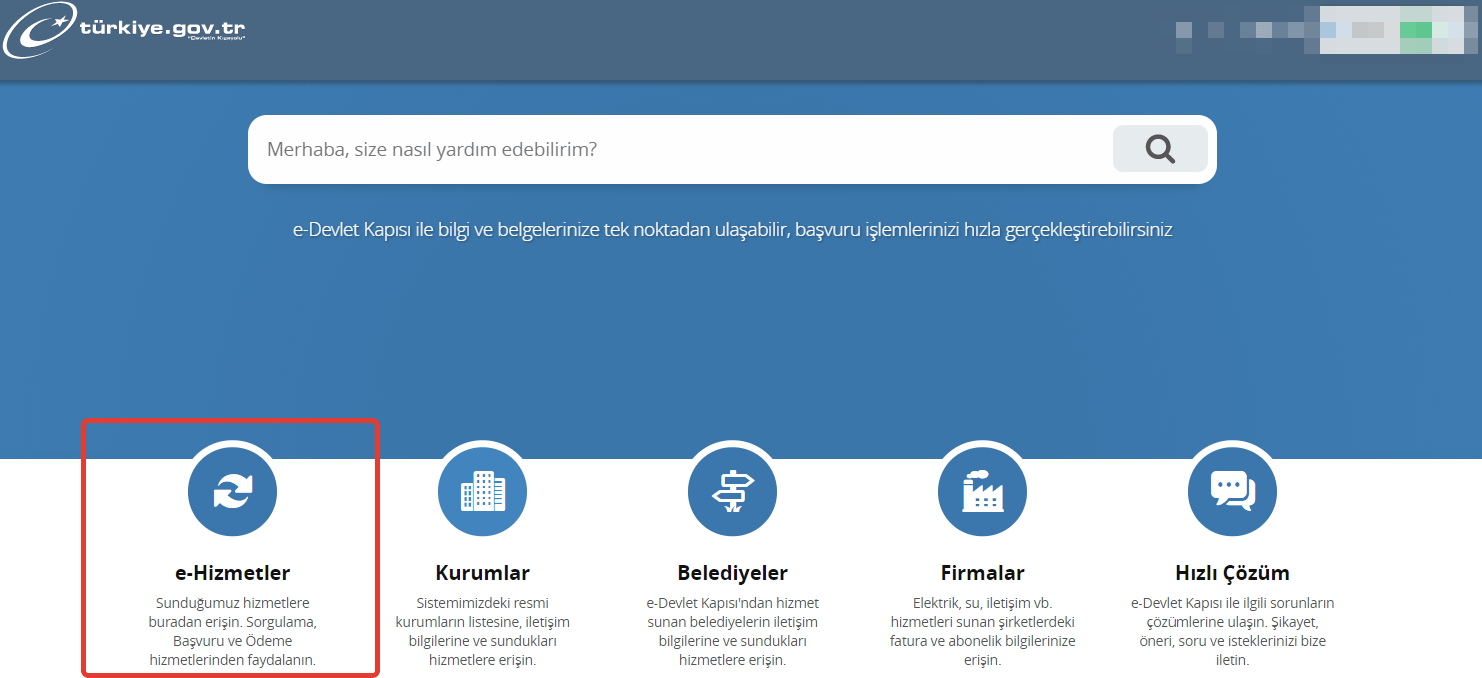Viewport: 1482px width, 678px height.
Task: Click the Belediyeler card description
Action: pyautogui.click(x=732, y=630)
